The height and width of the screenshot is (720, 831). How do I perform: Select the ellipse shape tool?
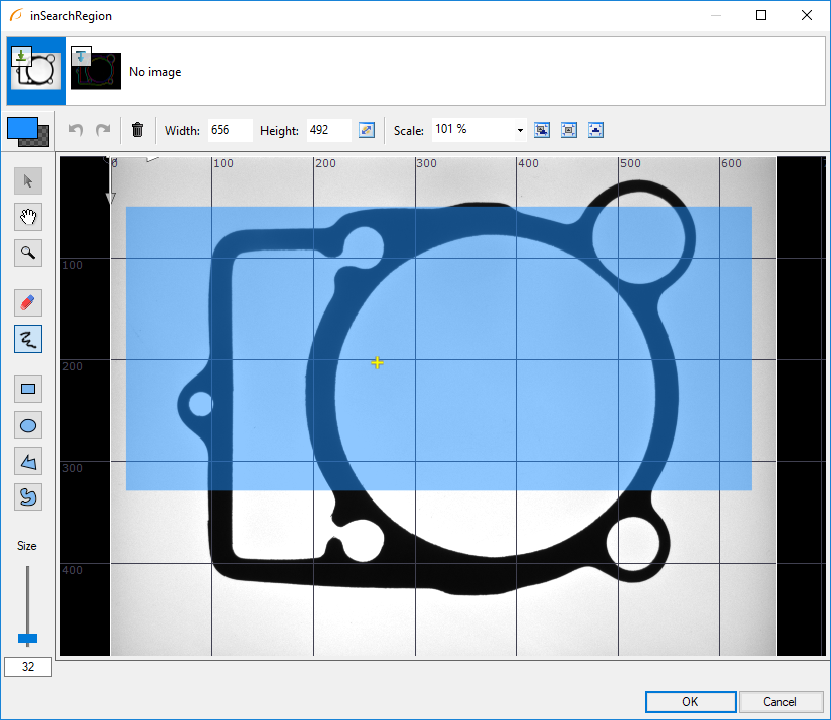click(x=28, y=425)
